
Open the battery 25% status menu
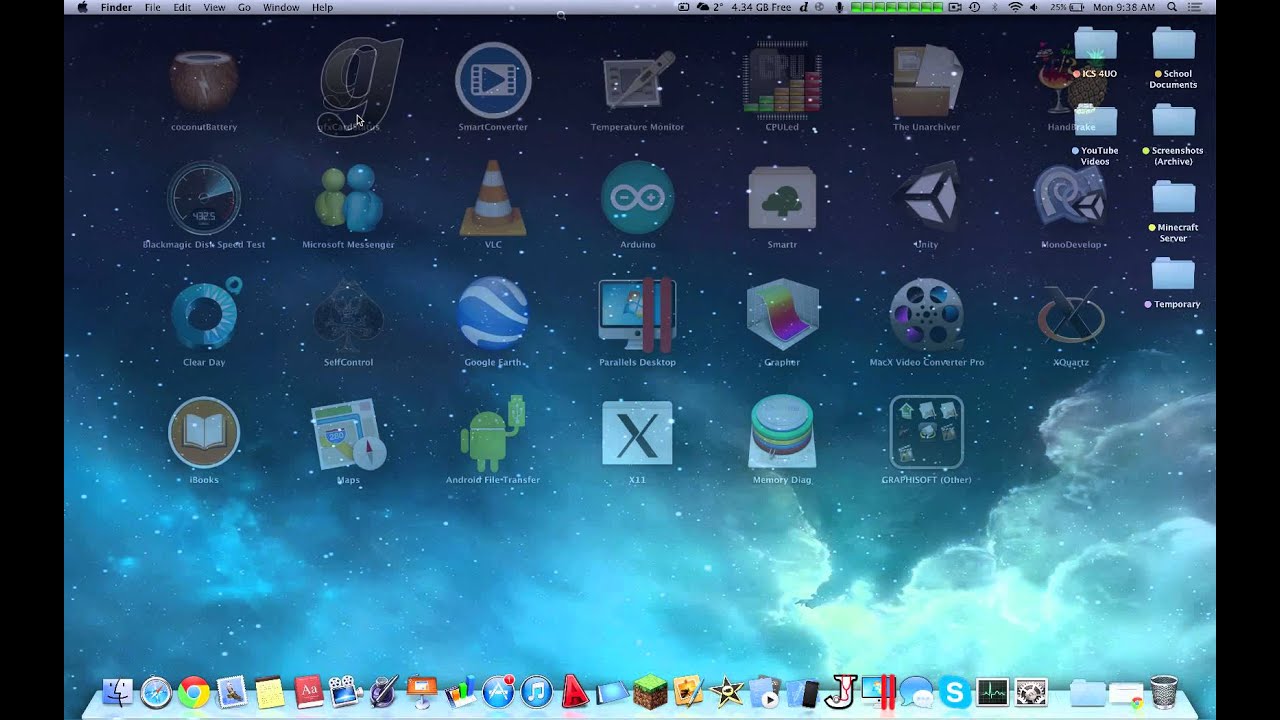click(1065, 7)
